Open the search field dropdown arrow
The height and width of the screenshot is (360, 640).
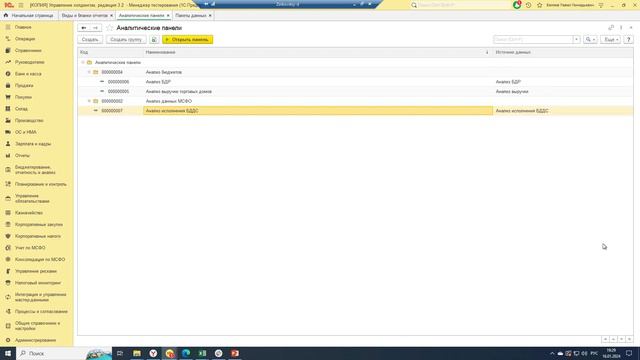coord(576,40)
